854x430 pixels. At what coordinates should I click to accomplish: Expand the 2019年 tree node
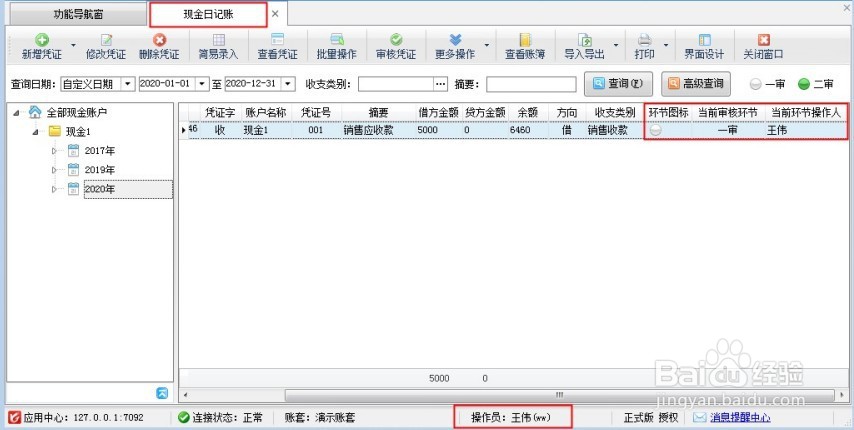[54, 170]
